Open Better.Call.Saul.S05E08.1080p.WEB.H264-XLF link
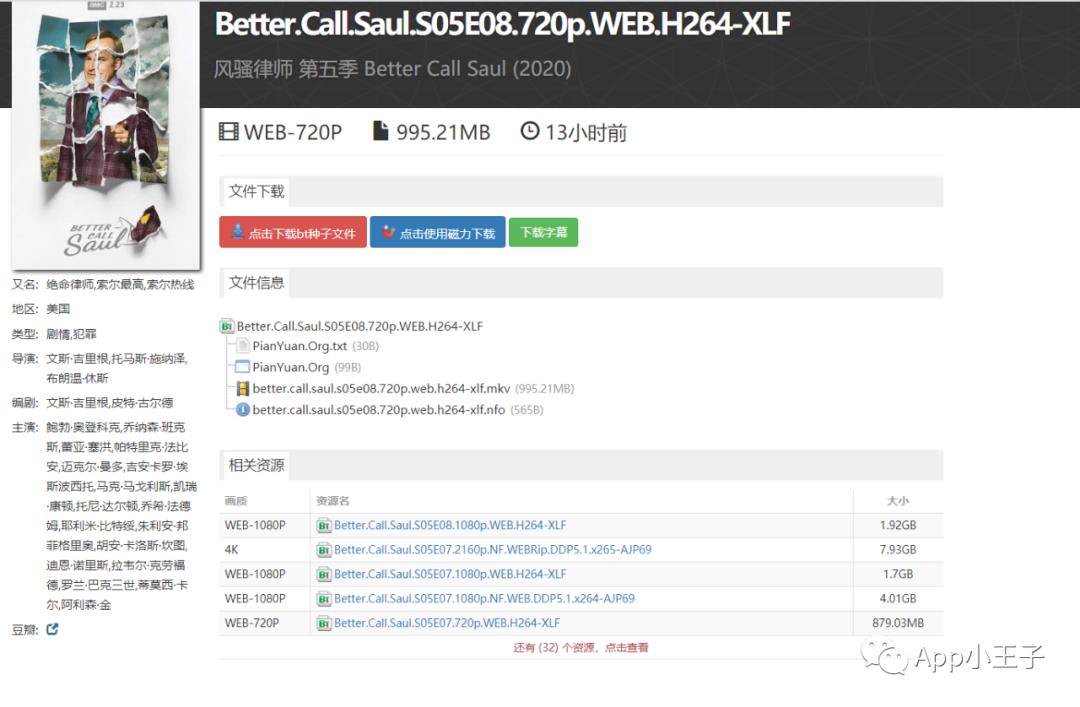Image resolution: width=1080 pixels, height=707 pixels. (x=450, y=525)
